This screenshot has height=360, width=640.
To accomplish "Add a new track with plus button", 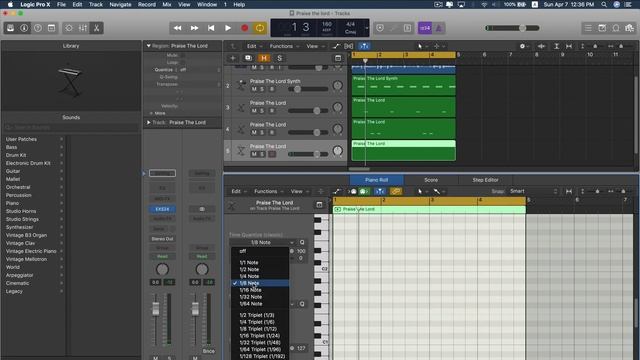I will coord(233,58).
